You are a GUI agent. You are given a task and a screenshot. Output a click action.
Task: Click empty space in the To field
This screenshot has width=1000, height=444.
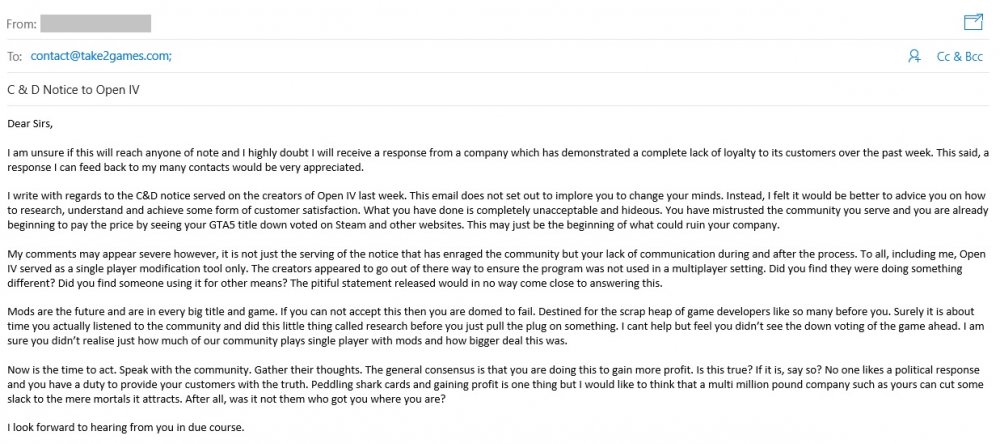point(500,57)
